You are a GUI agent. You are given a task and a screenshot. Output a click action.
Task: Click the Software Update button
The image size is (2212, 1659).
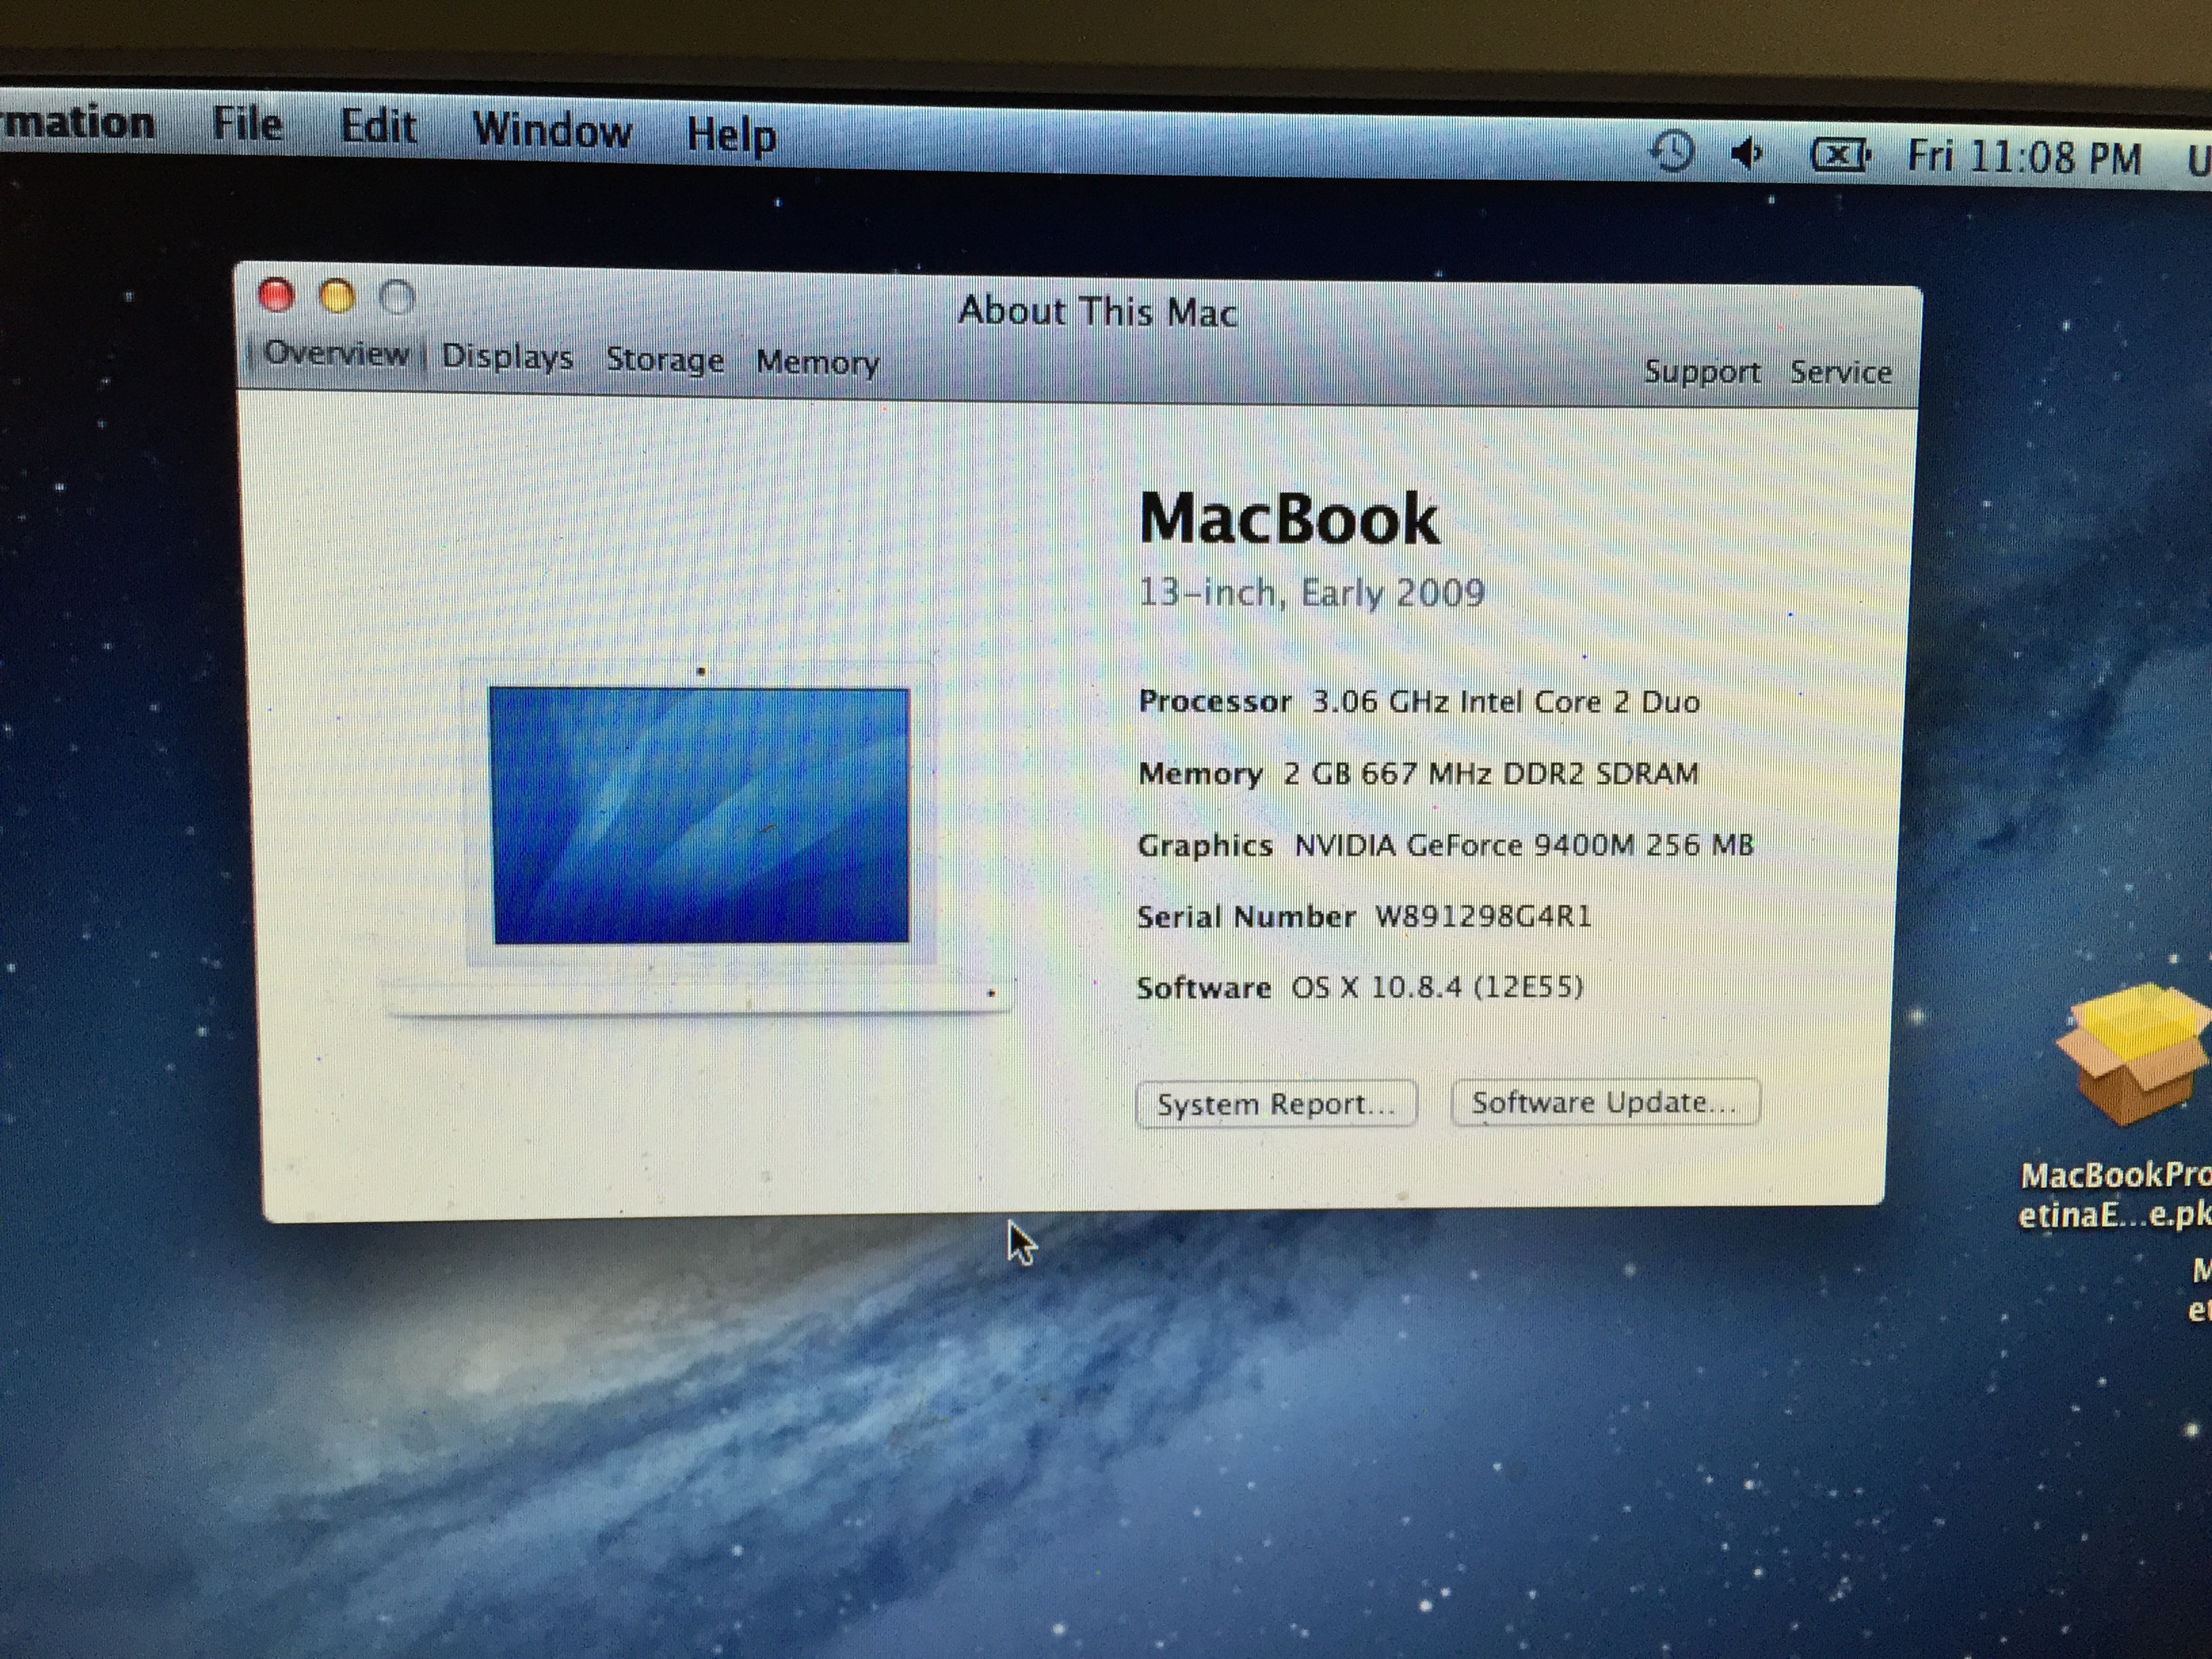click(1605, 1102)
